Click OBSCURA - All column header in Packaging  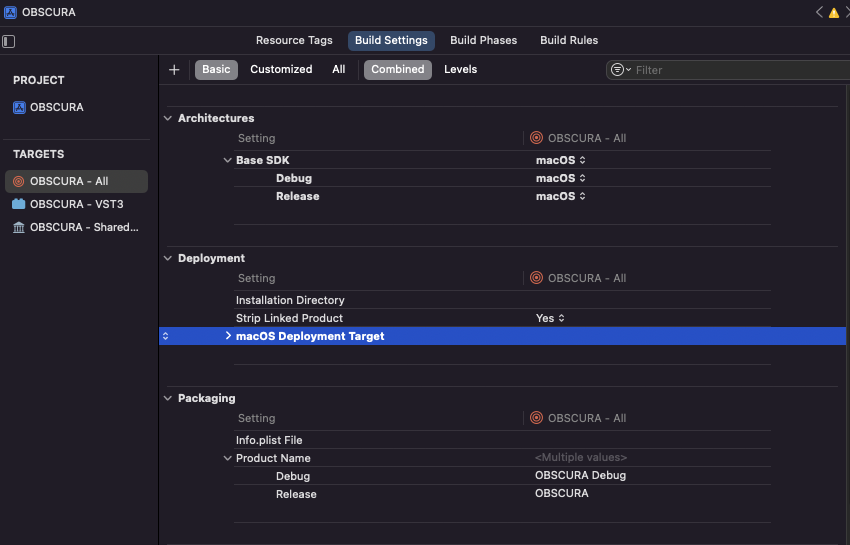(x=578, y=418)
